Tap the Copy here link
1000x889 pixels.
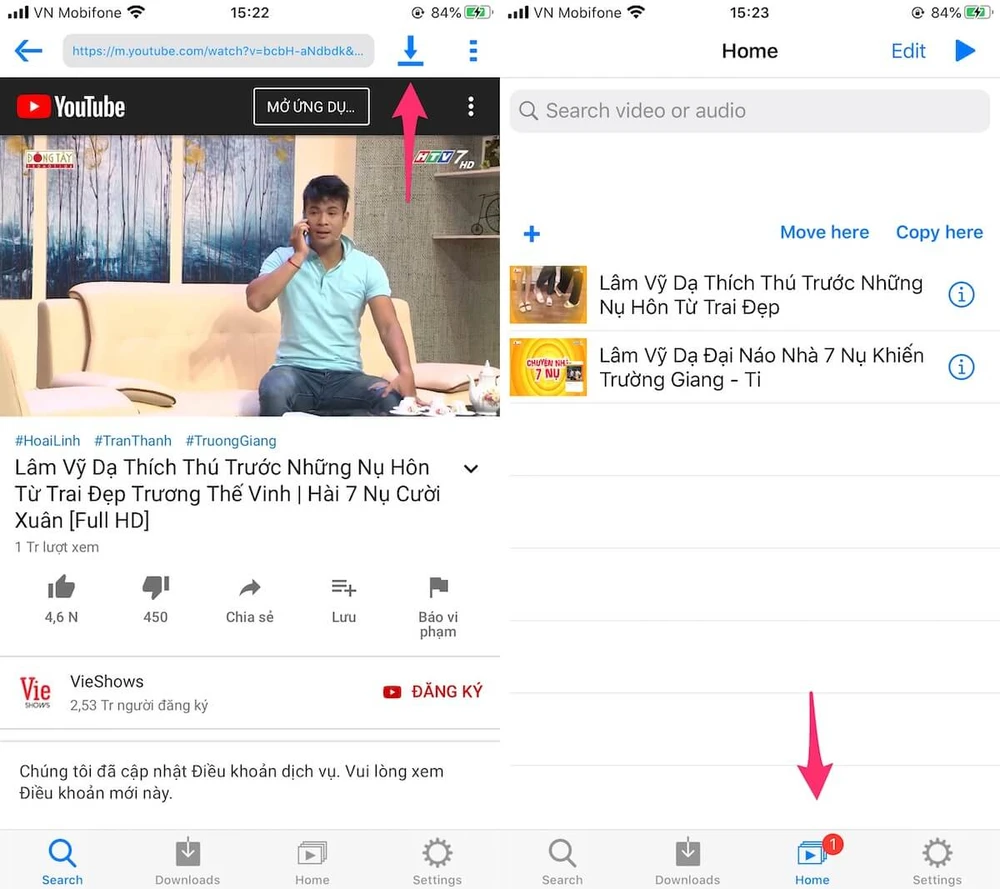point(939,232)
